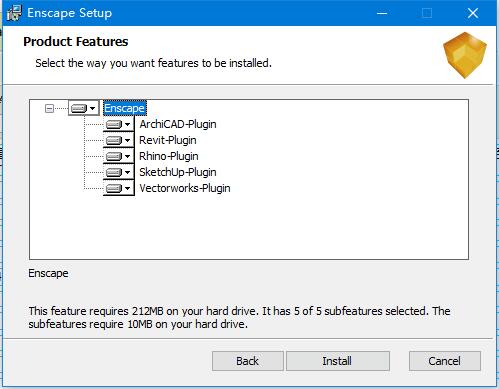
Task: Click the 'Product Features' heading
Action: click(76, 42)
